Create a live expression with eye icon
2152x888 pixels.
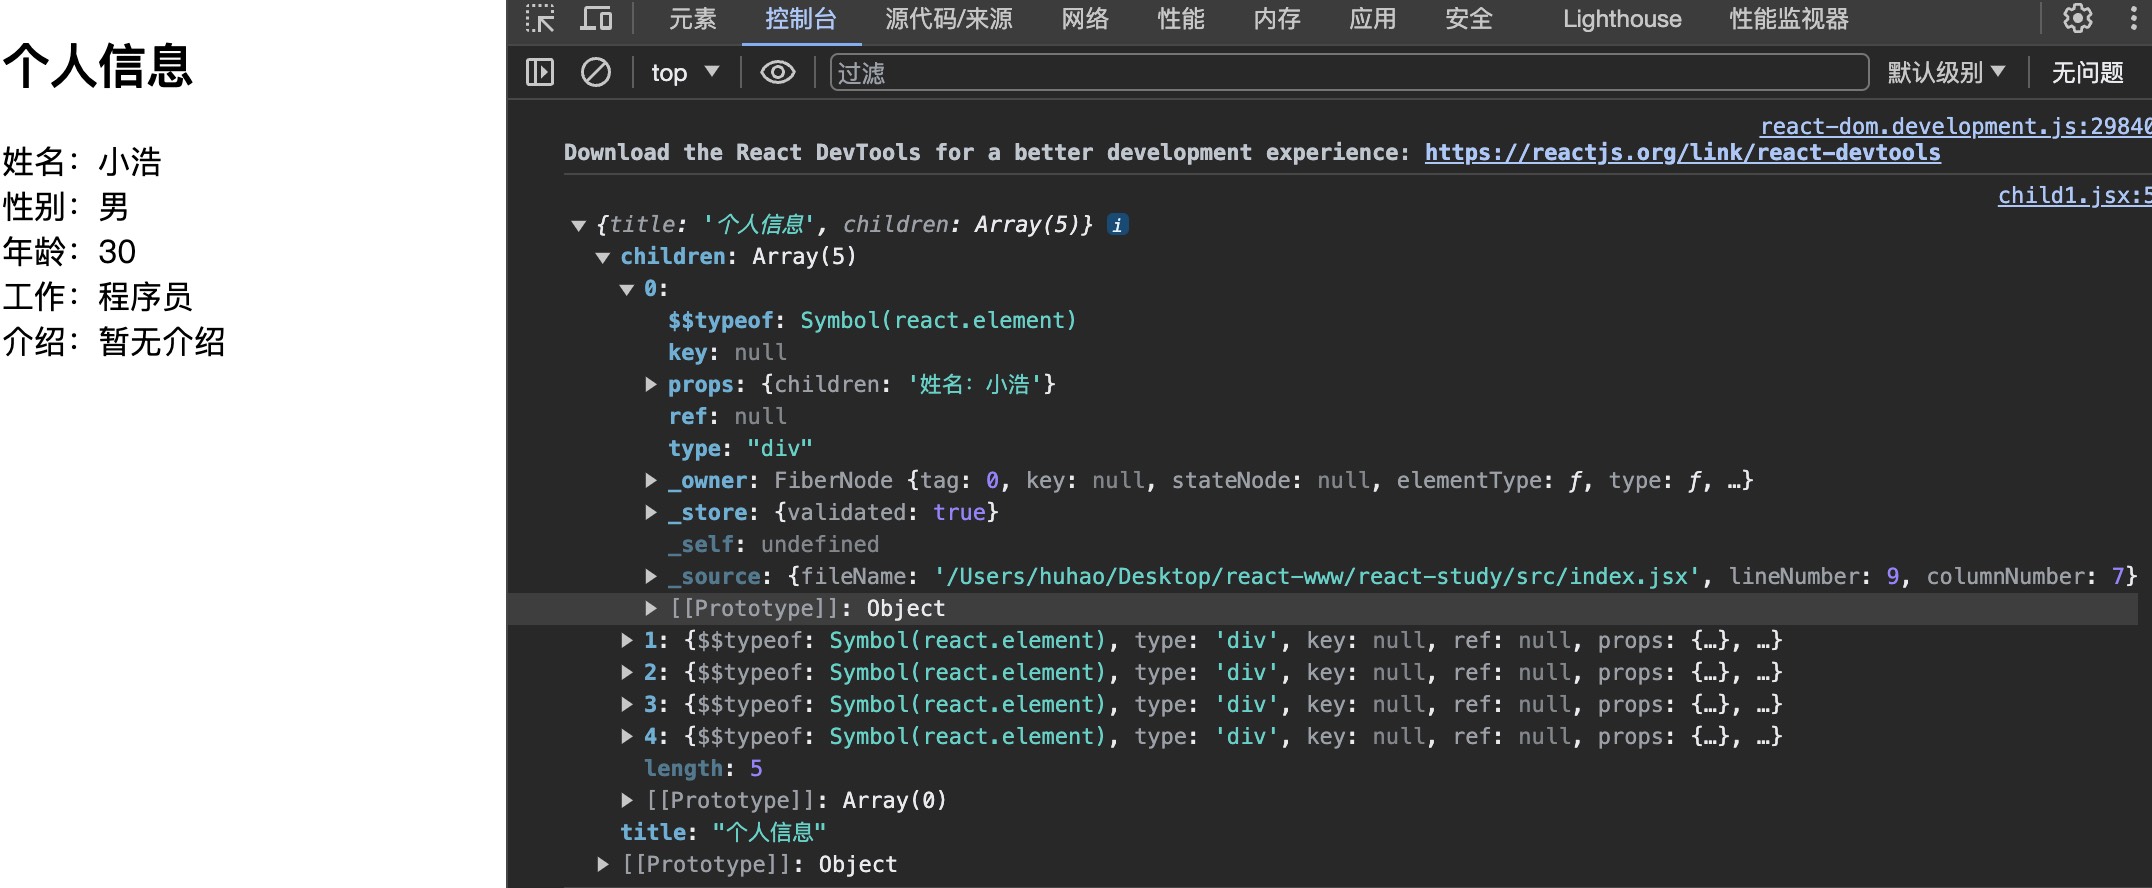pyautogui.click(x=778, y=72)
